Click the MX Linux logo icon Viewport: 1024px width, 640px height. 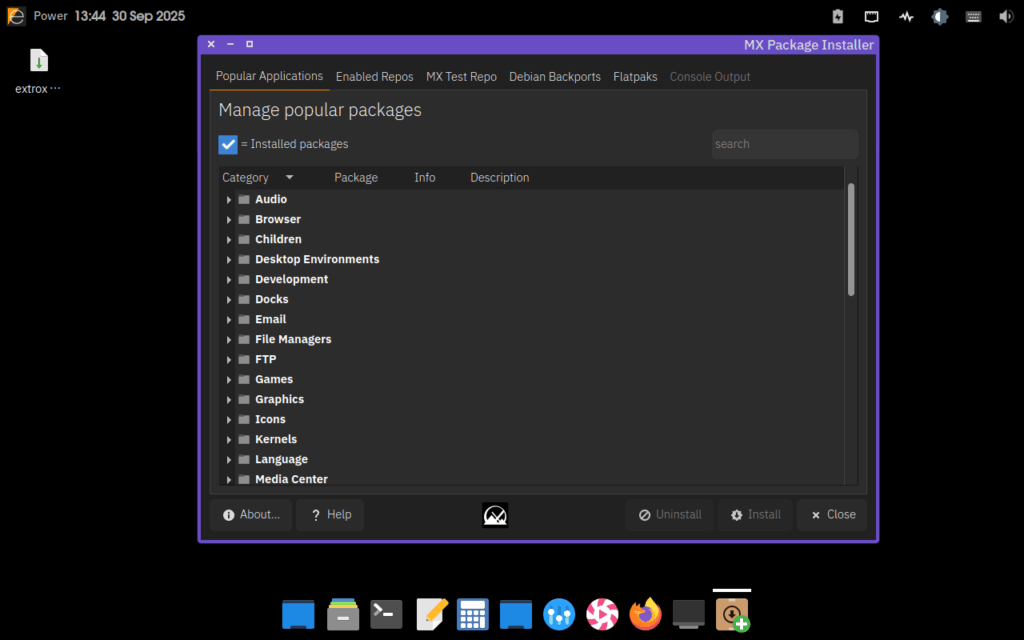tap(495, 515)
